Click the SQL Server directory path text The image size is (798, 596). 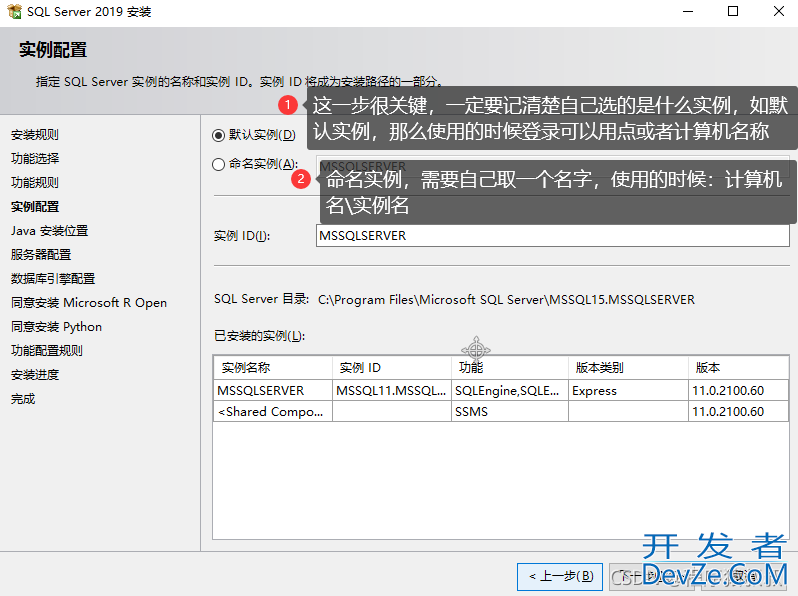506,300
